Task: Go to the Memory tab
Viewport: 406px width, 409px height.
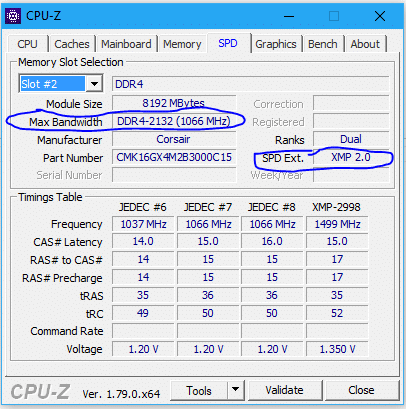Action: 182,44
